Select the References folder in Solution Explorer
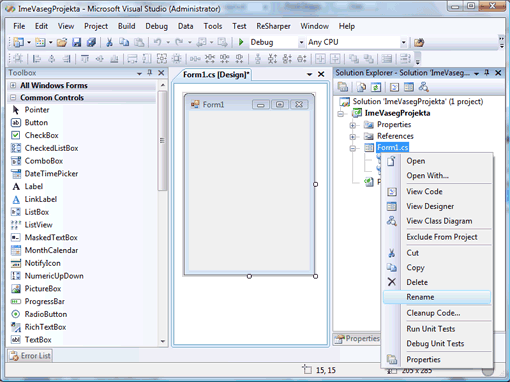The image size is (510, 382). 395,136
